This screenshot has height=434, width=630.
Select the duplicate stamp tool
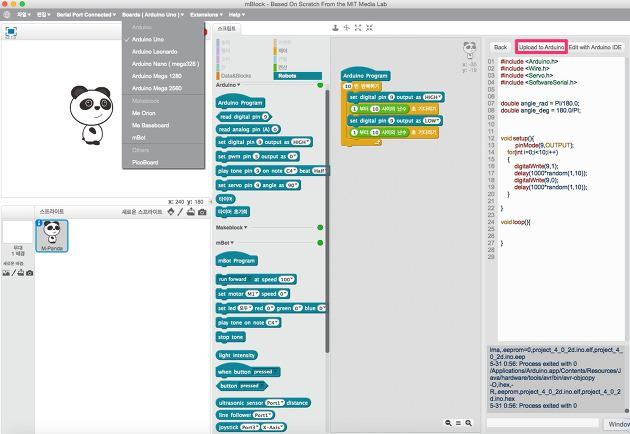click(335, 28)
